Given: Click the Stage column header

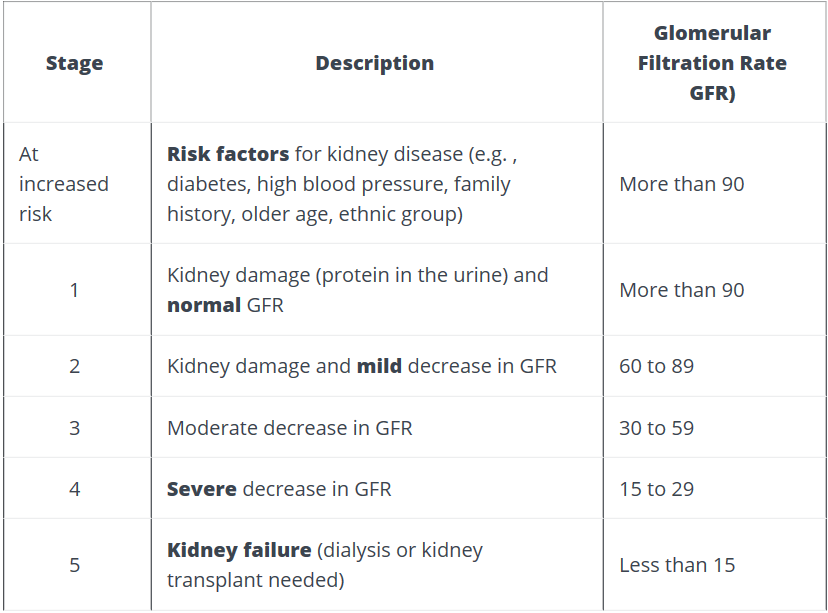Looking at the screenshot, I should (x=74, y=63).
